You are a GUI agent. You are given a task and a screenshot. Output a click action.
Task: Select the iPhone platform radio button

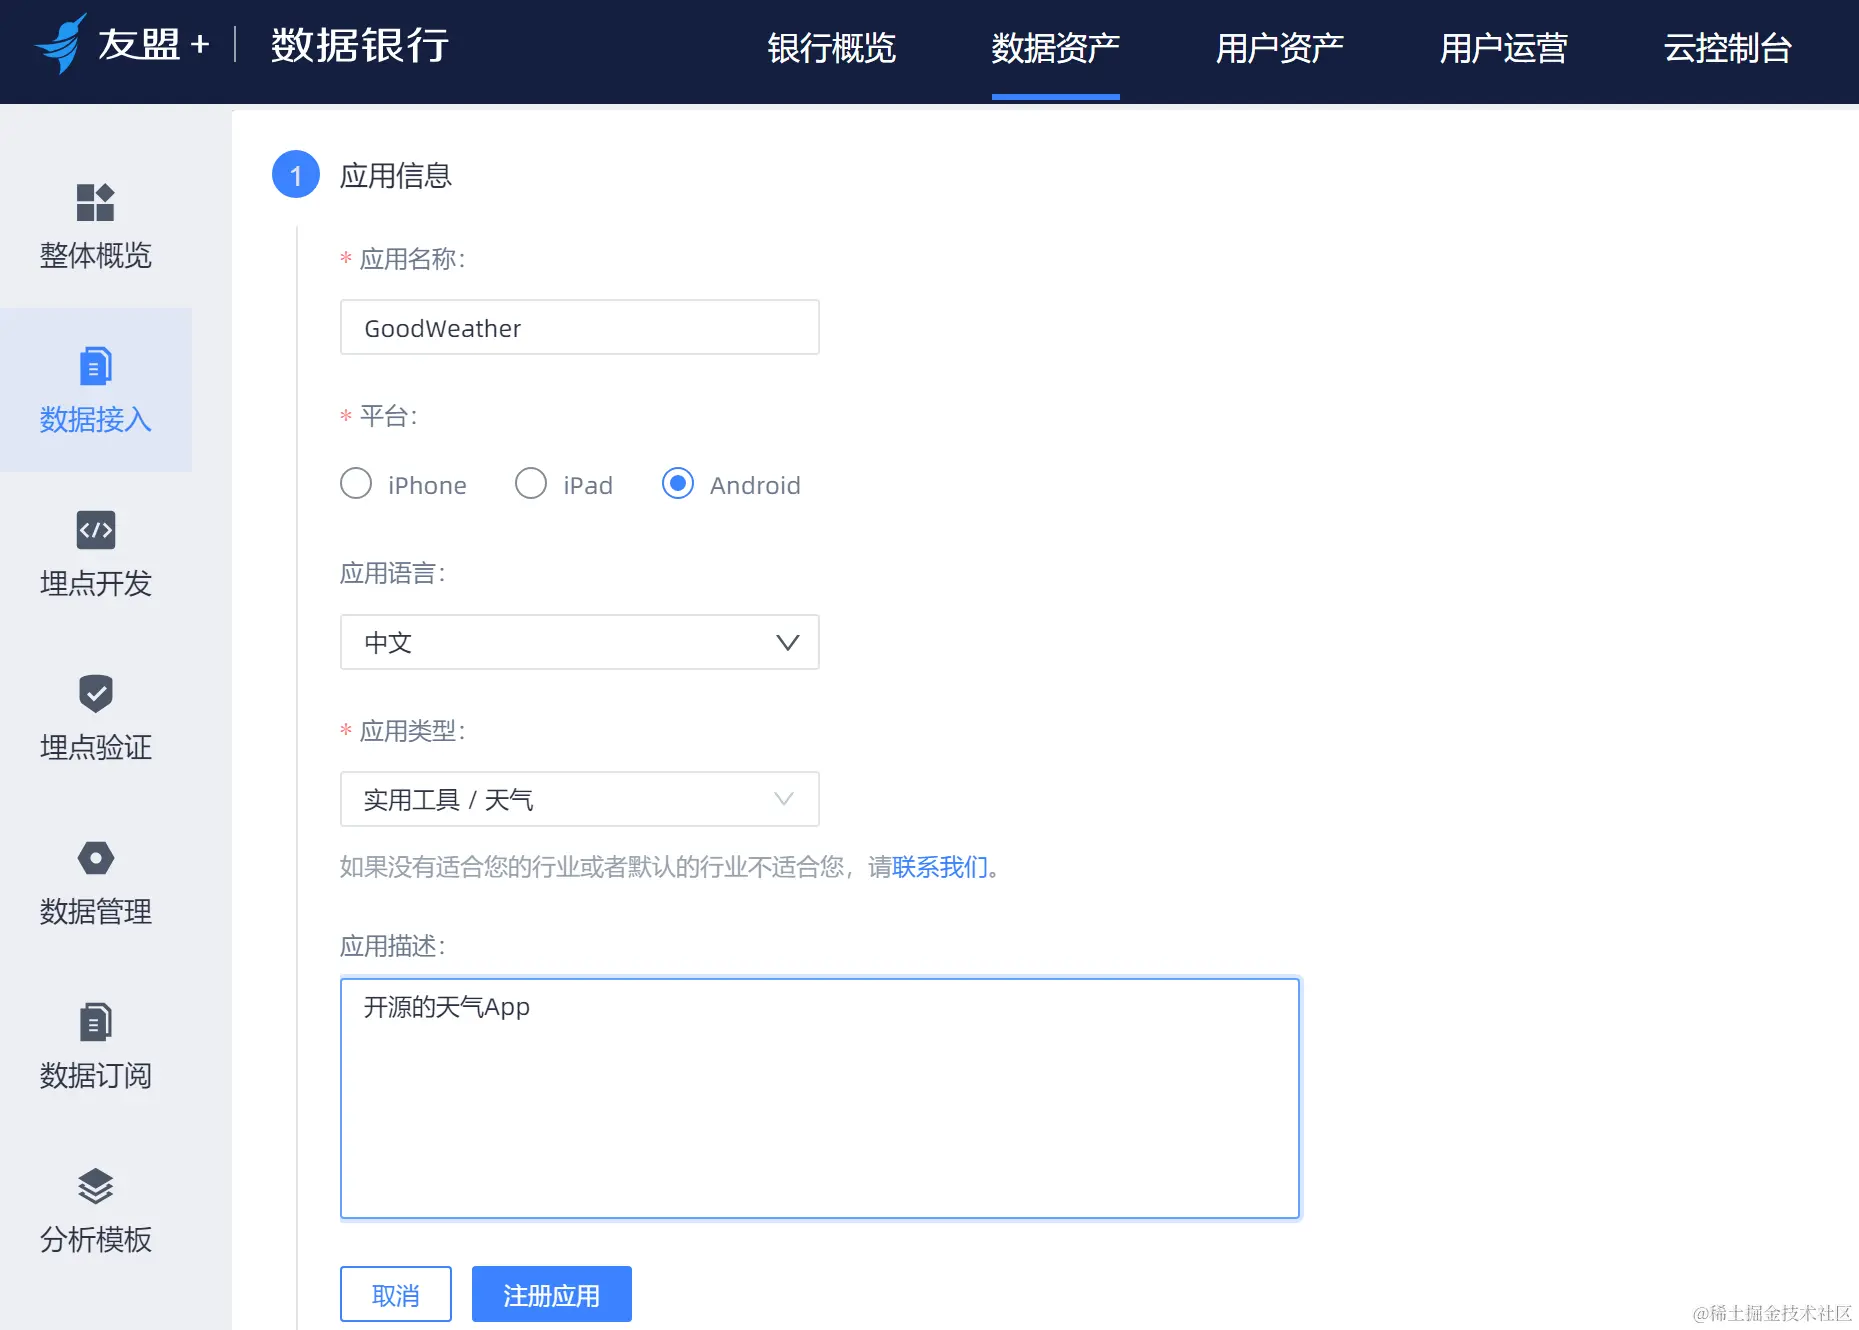(x=356, y=484)
